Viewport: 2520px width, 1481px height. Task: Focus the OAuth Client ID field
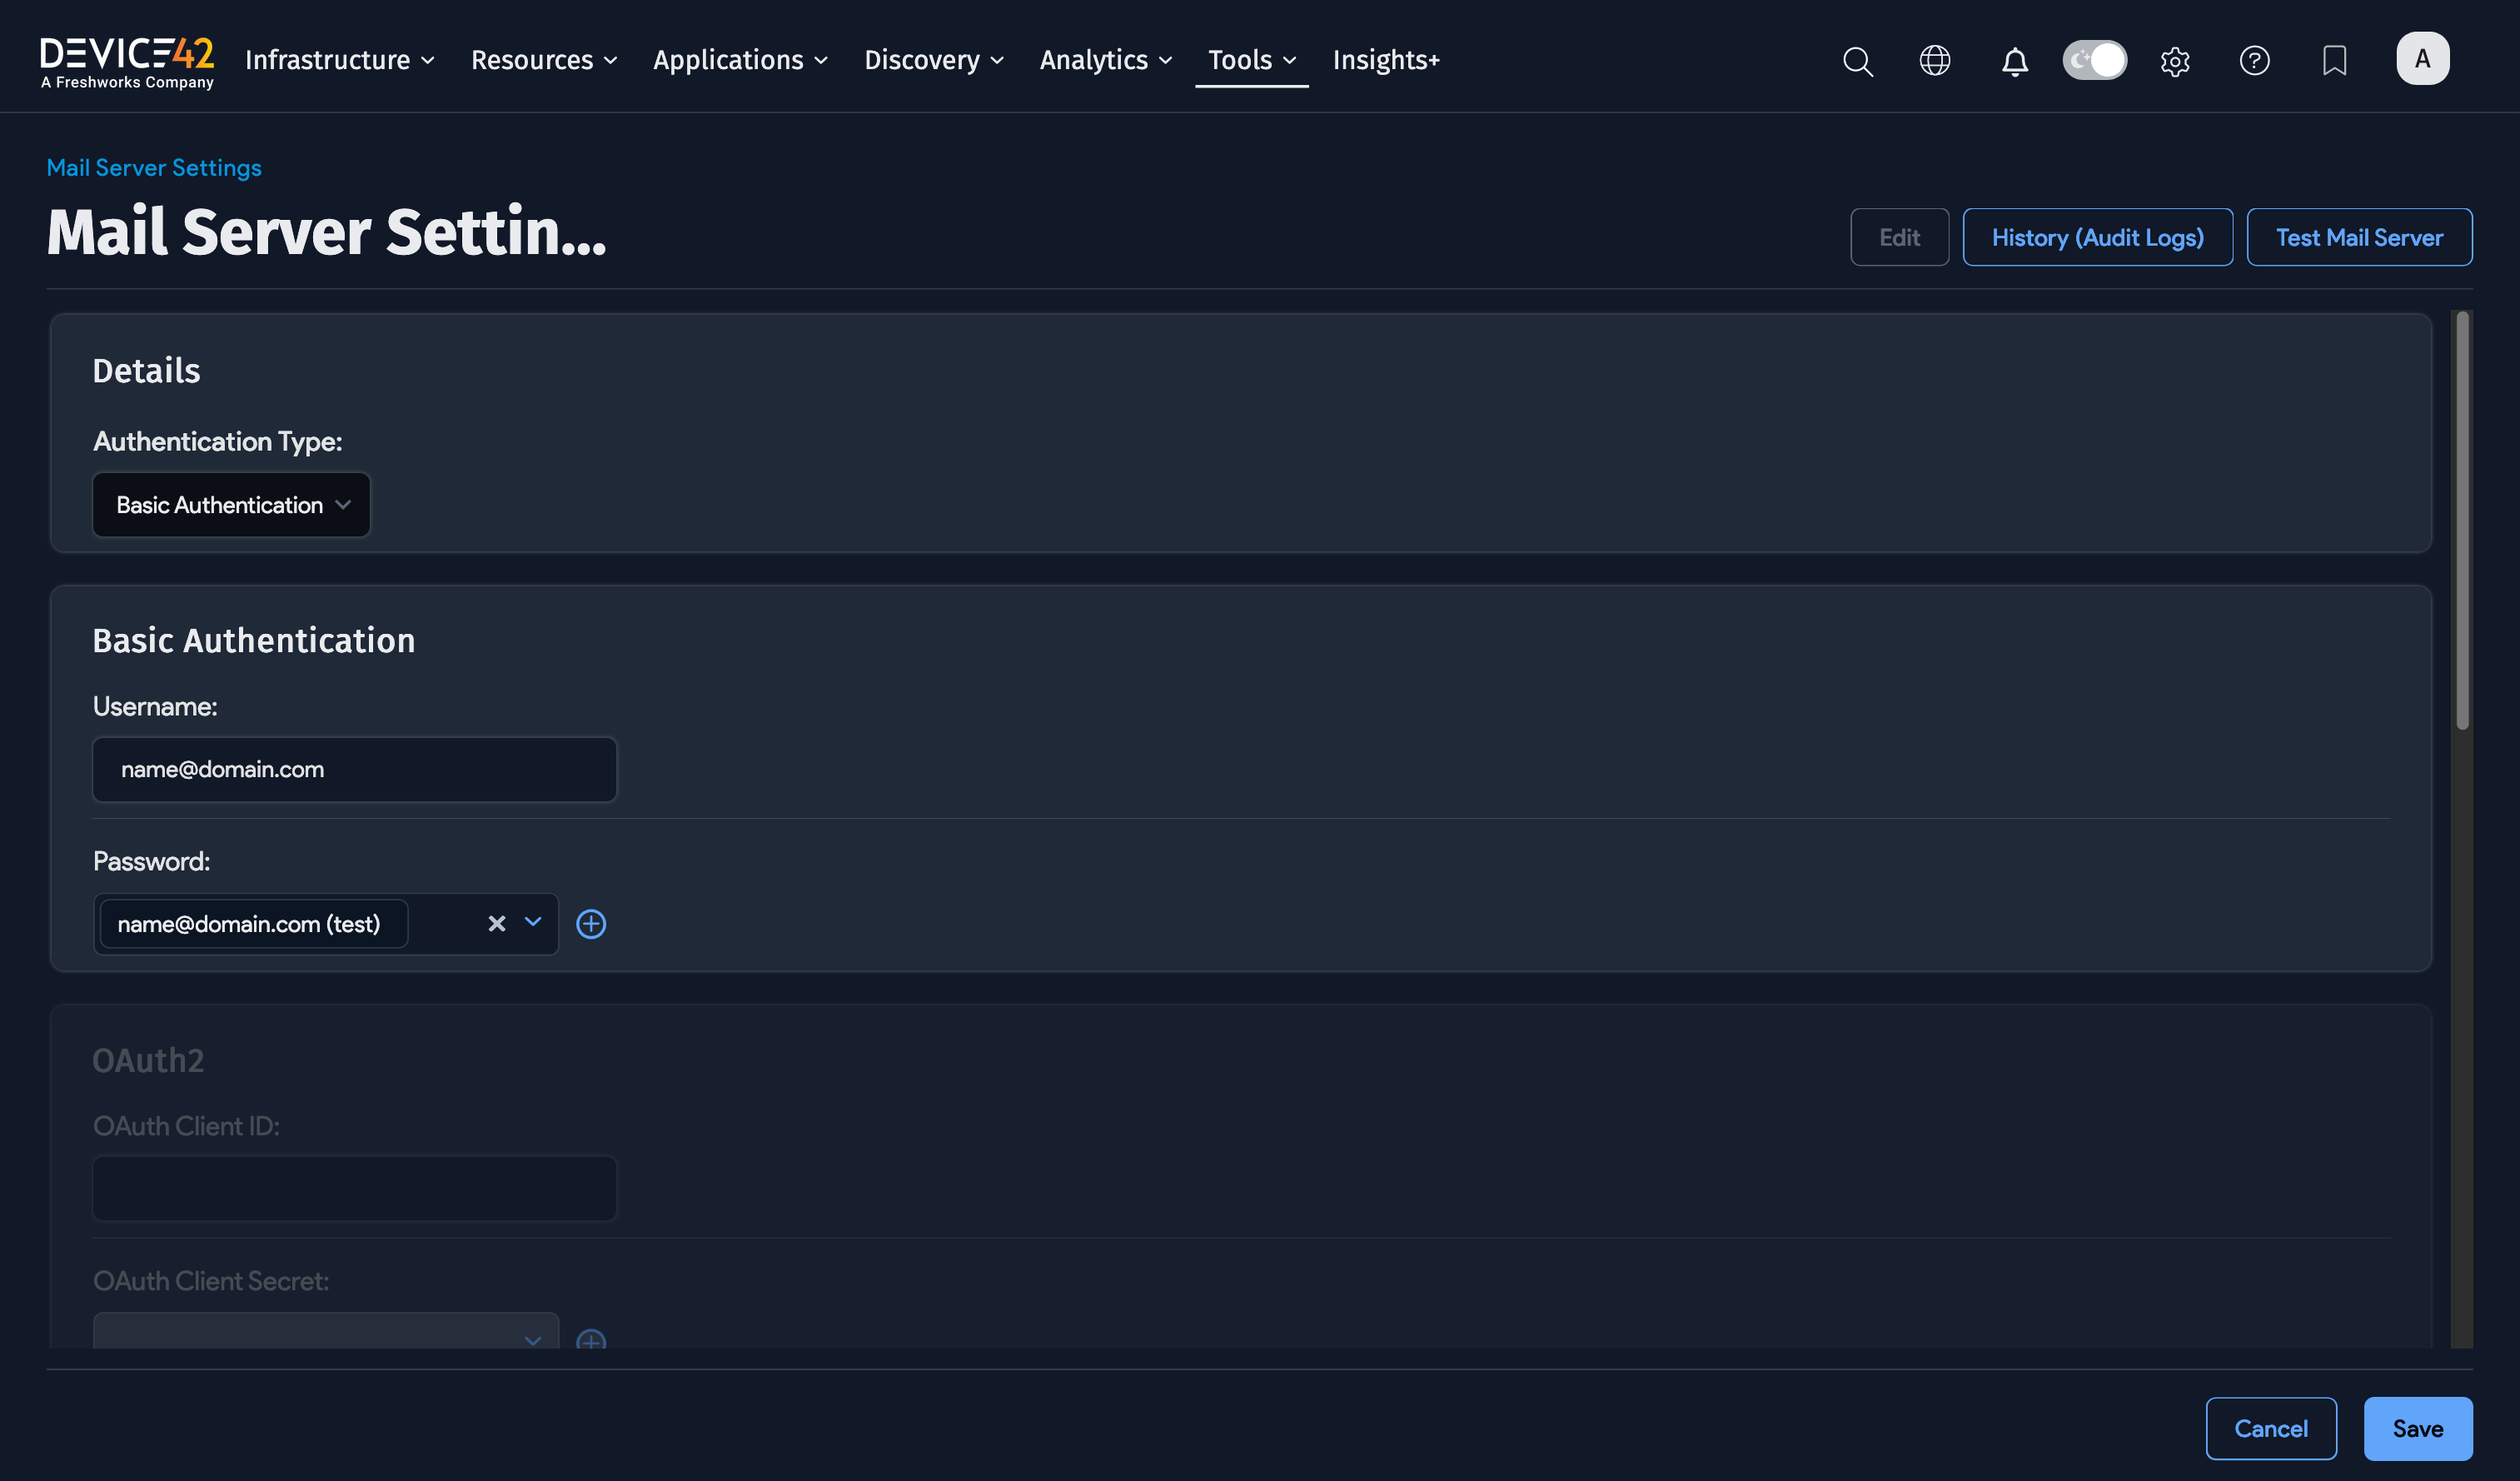[355, 1188]
